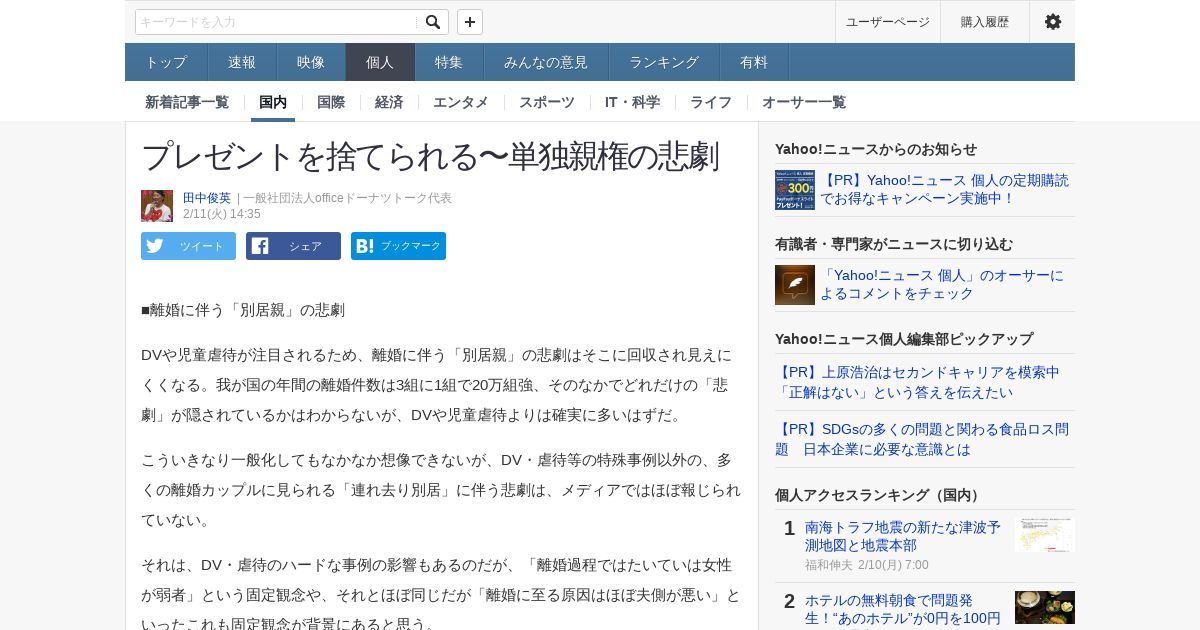Click the Hatena ブックマーク button
Image resolution: width=1200 pixels, height=630 pixels.
[398, 246]
